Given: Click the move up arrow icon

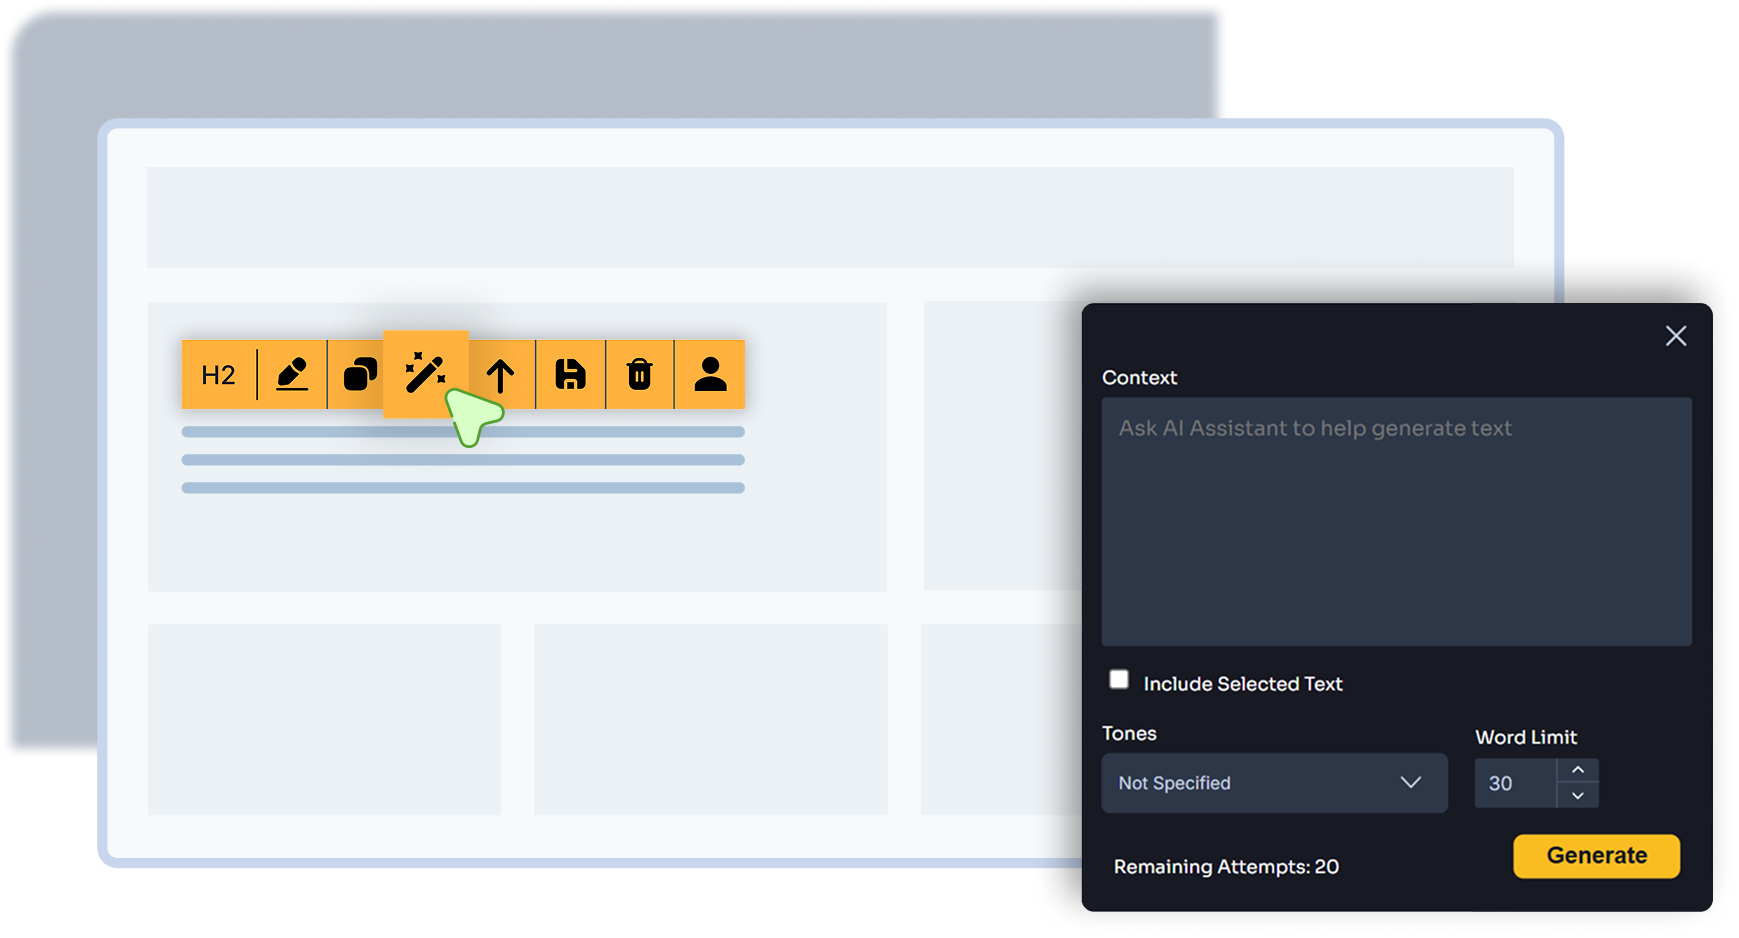Looking at the screenshot, I should click(502, 375).
